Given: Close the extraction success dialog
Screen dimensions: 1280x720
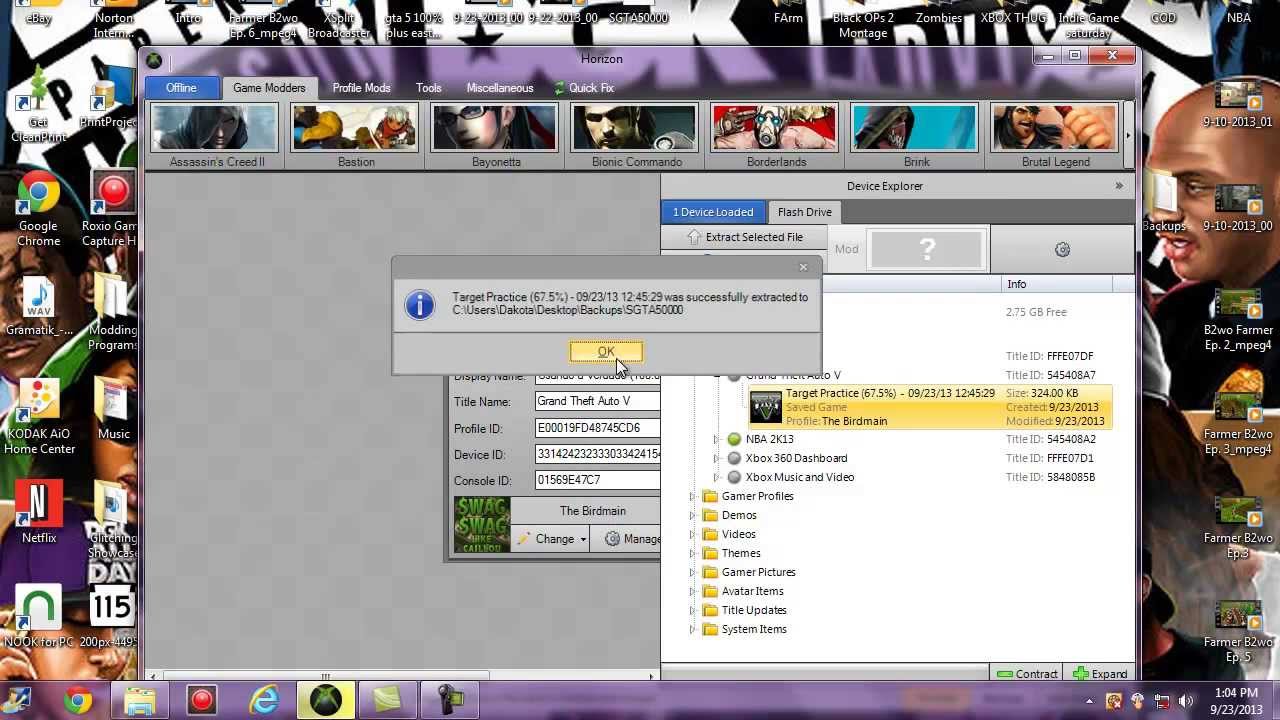Looking at the screenshot, I should coord(803,267).
